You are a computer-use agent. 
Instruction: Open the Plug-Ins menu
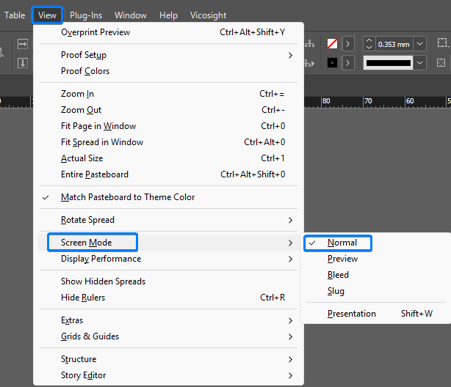(x=86, y=15)
